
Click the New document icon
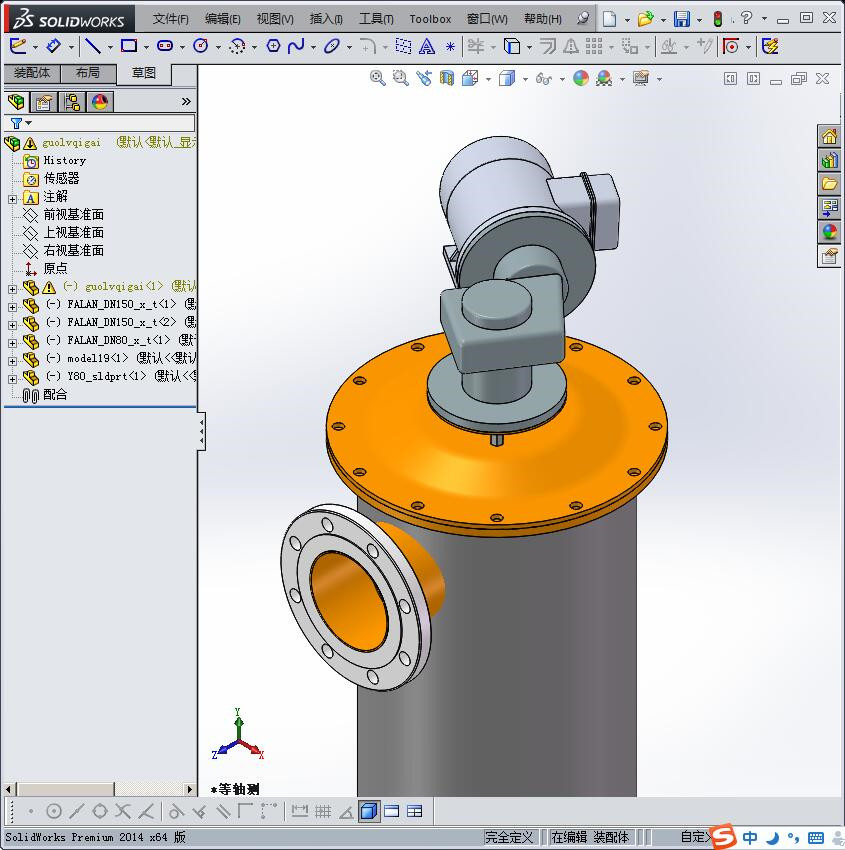click(610, 20)
